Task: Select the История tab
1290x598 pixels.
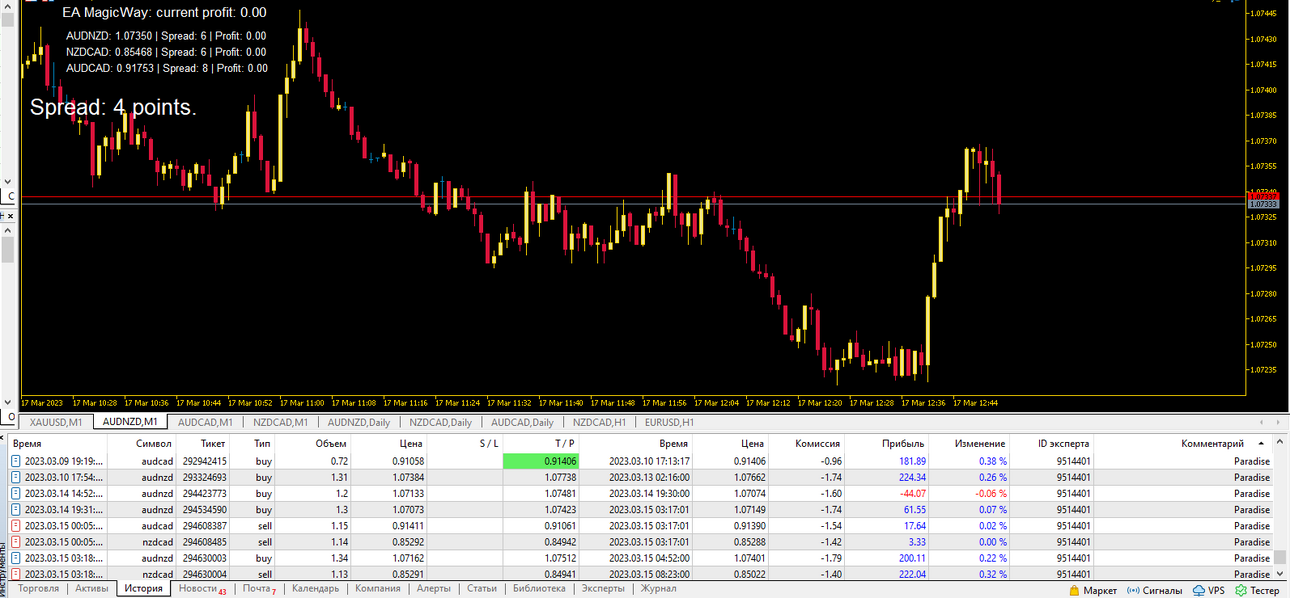Action: pyautogui.click(x=143, y=589)
